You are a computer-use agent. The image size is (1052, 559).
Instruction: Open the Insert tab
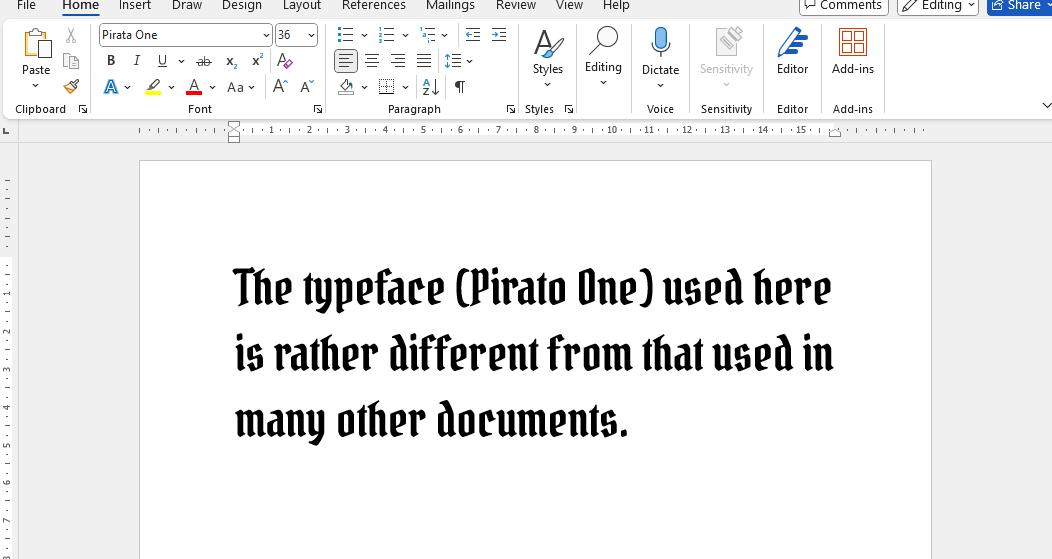(x=135, y=5)
